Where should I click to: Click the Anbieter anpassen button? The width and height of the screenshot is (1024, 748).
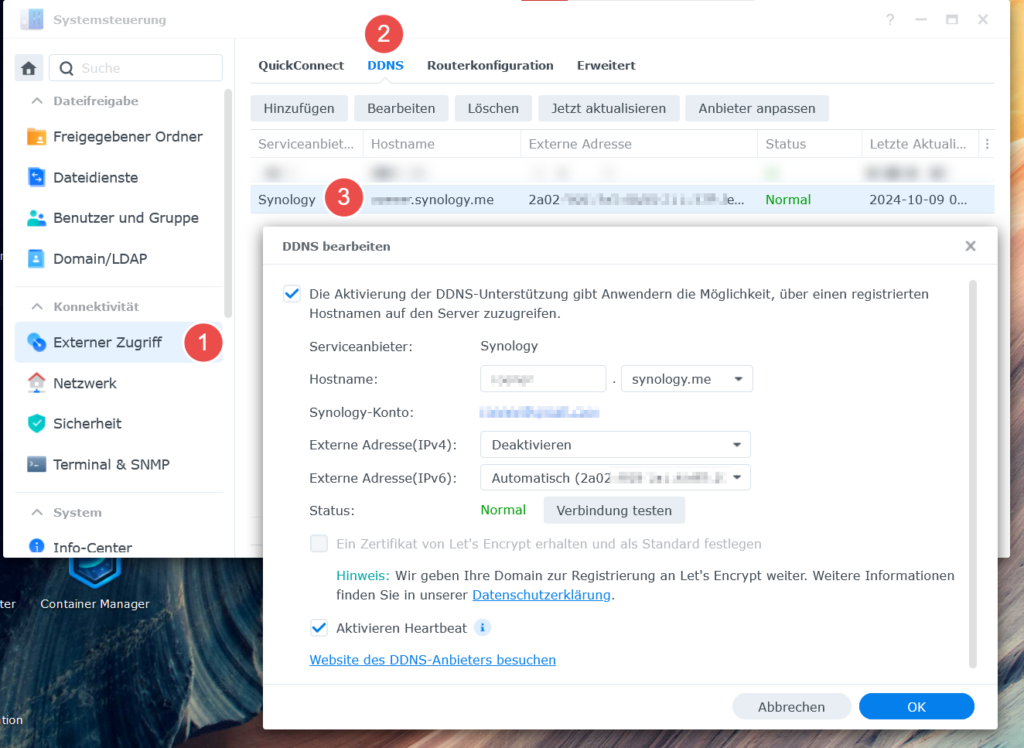pos(757,108)
